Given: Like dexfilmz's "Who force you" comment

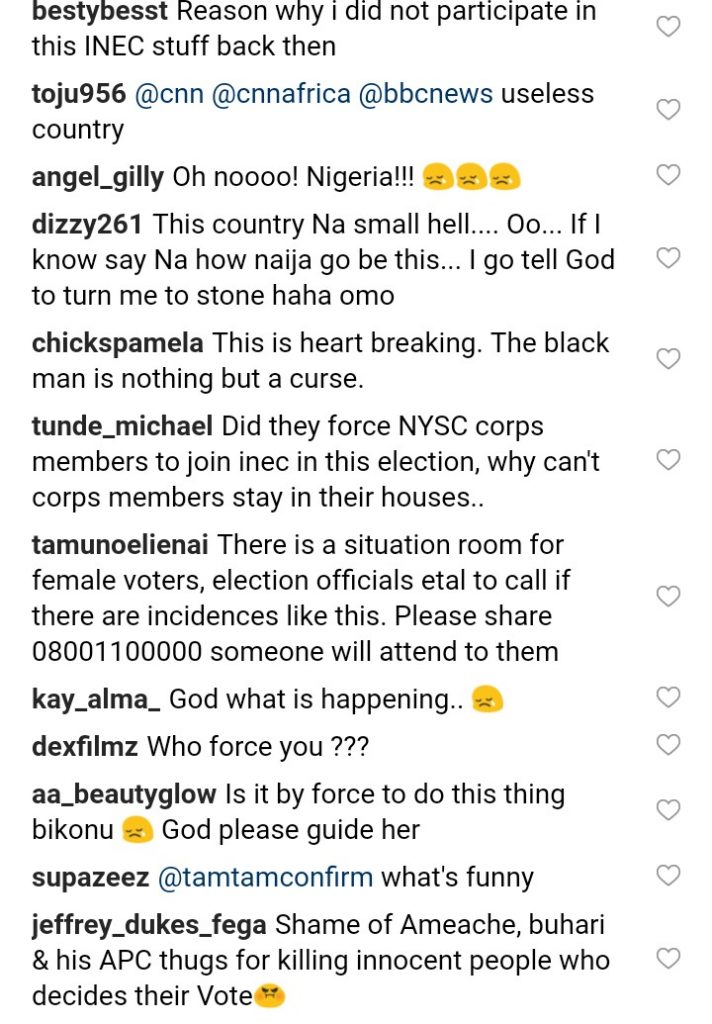Looking at the screenshot, I should click(668, 744).
